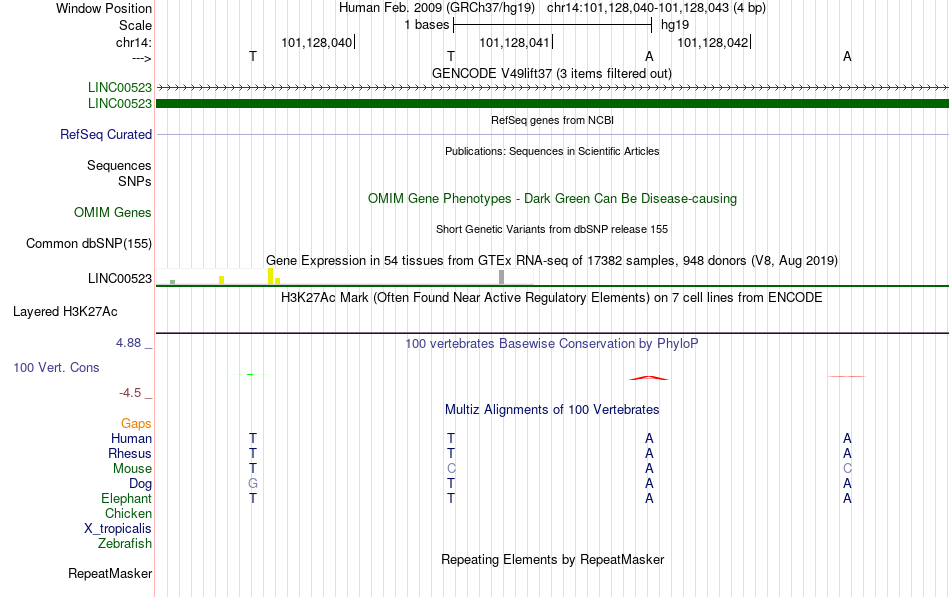Click the chr14: ruler label
The height and width of the screenshot is (597, 950).
(133, 42)
